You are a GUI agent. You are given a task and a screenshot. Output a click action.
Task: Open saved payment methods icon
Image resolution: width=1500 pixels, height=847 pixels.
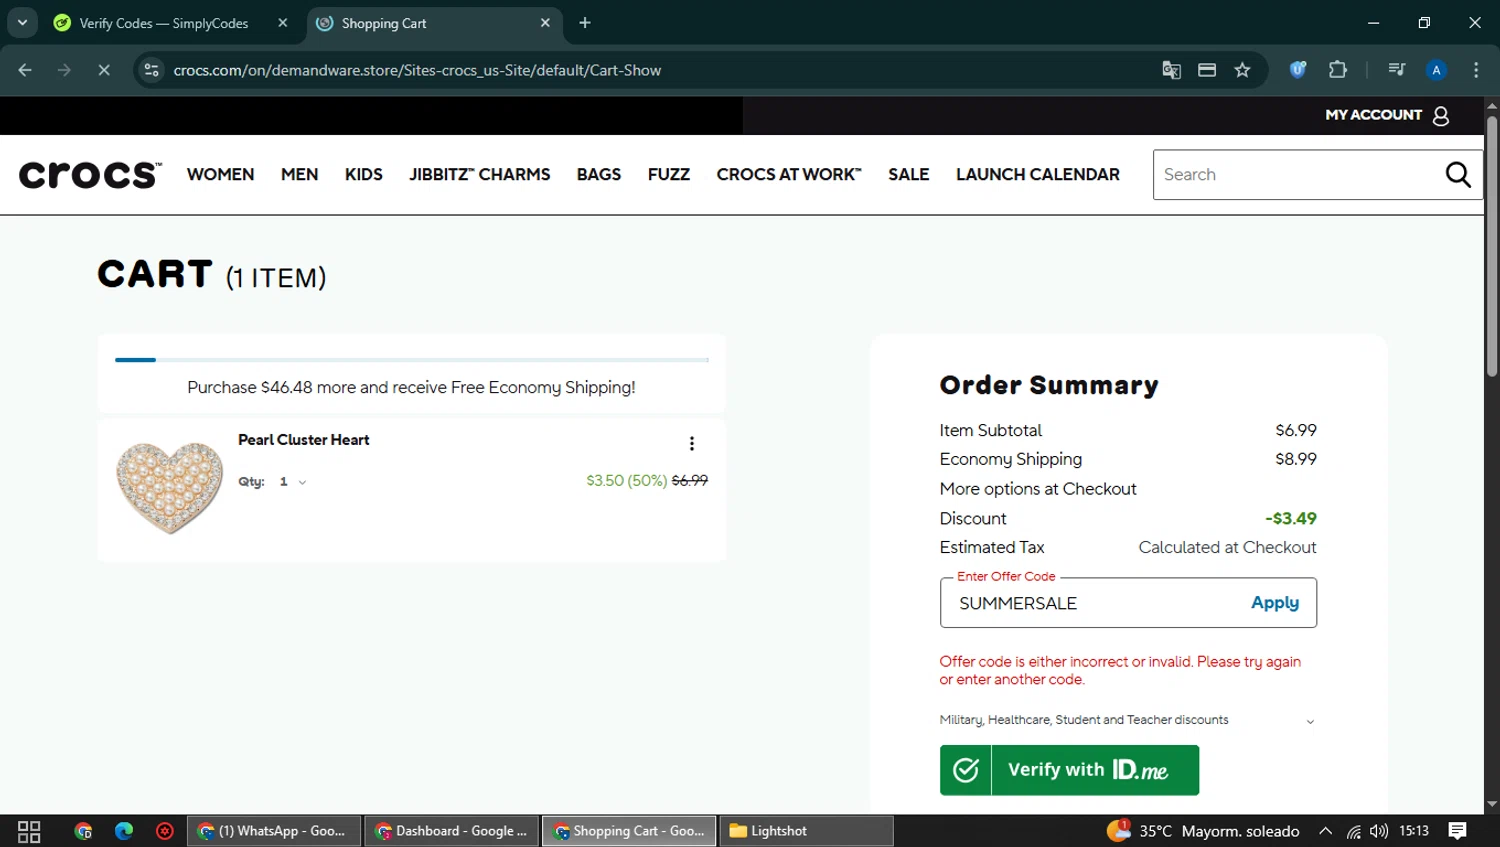[x=1207, y=70]
